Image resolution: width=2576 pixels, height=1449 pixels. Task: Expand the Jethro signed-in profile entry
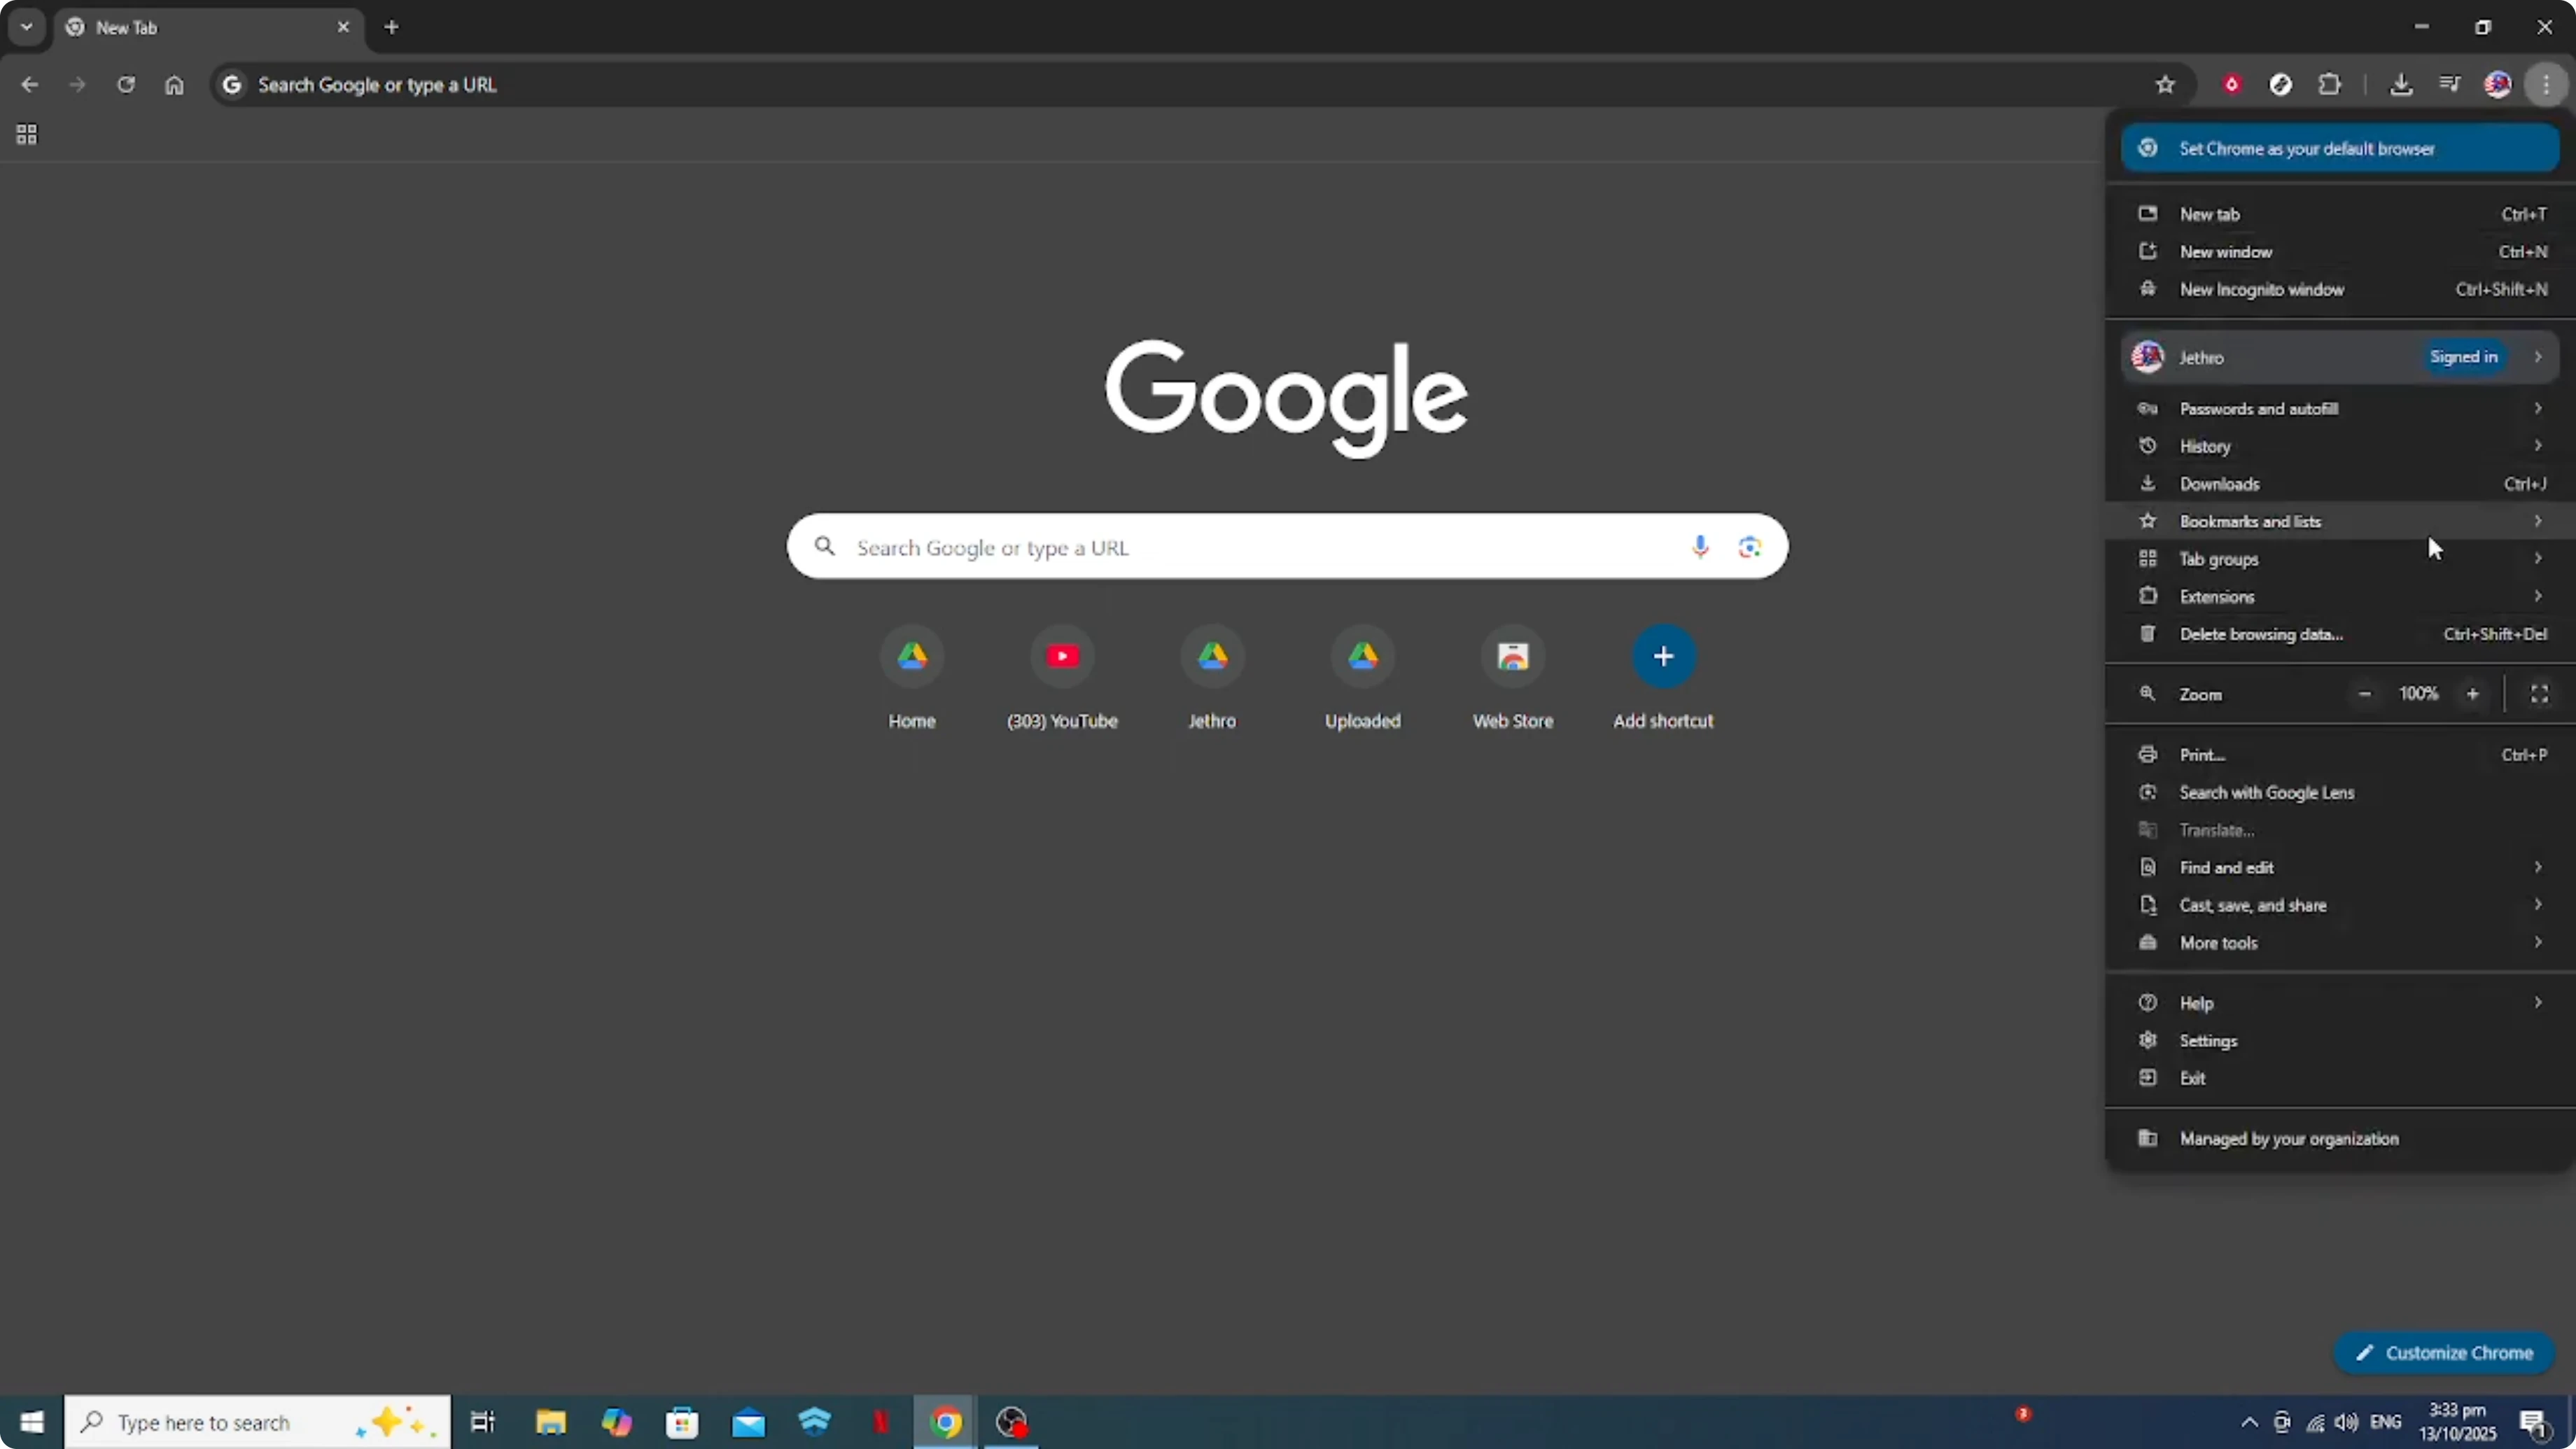pyautogui.click(x=2339, y=357)
